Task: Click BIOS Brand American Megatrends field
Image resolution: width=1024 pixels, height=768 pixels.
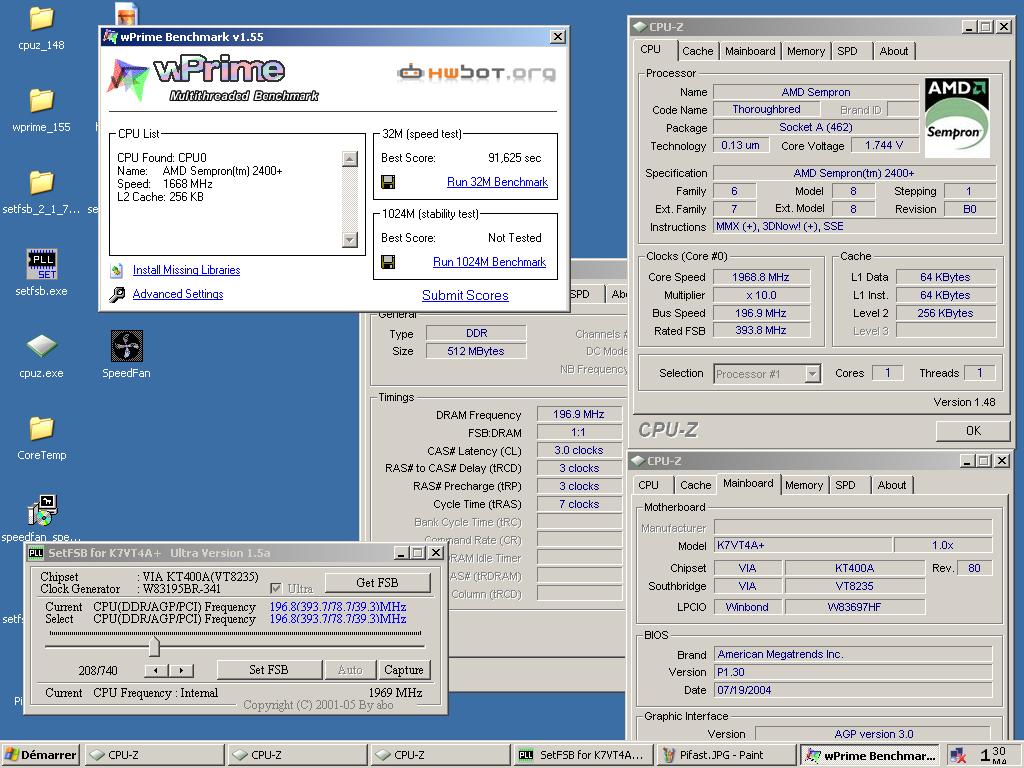Action: pos(853,654)
